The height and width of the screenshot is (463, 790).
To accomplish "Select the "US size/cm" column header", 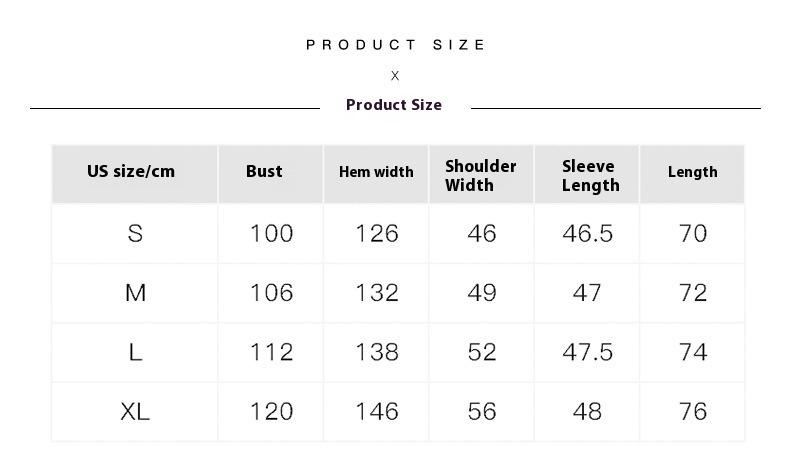I will point(131,171).
